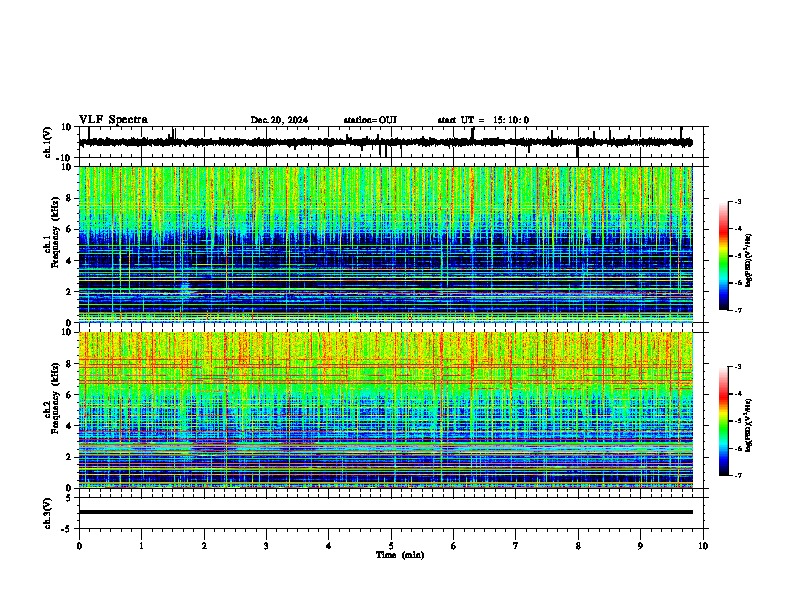Click the "ch.2 Frequency (kHz)" axis label
This screenshot has width=792, height=612.
(x=52, y=397)
